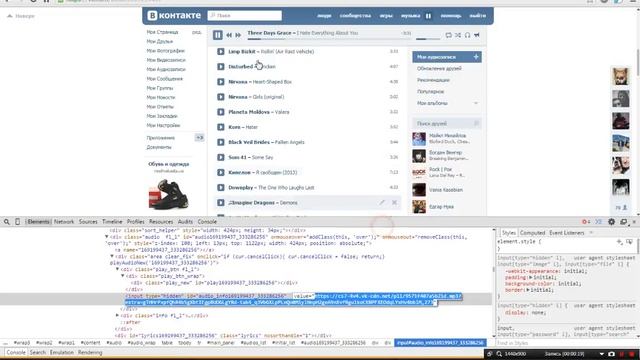
Task: Toggle repeat for the current track
Action: 449,35
